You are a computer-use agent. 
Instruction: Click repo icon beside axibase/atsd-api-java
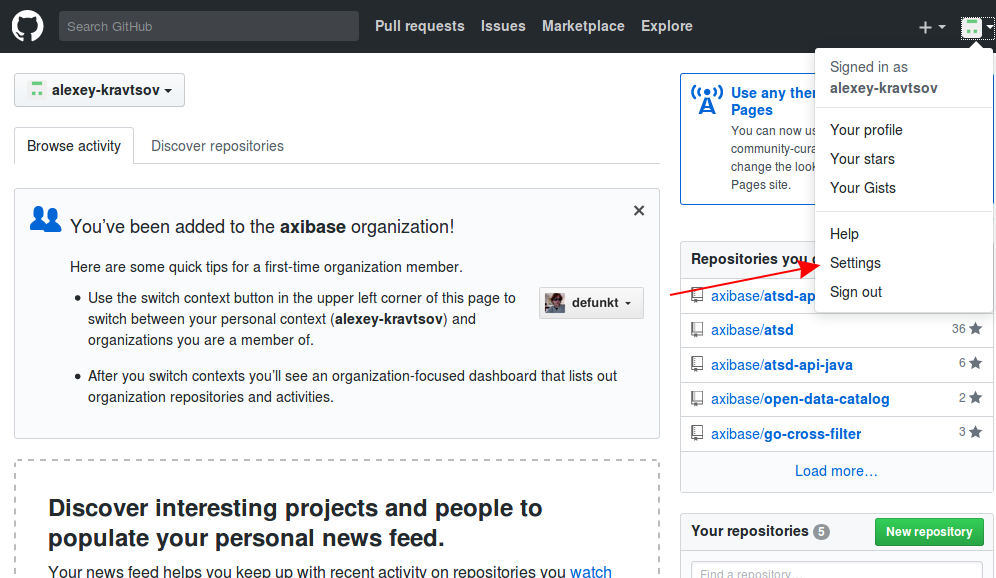click(x=697, y=364)
